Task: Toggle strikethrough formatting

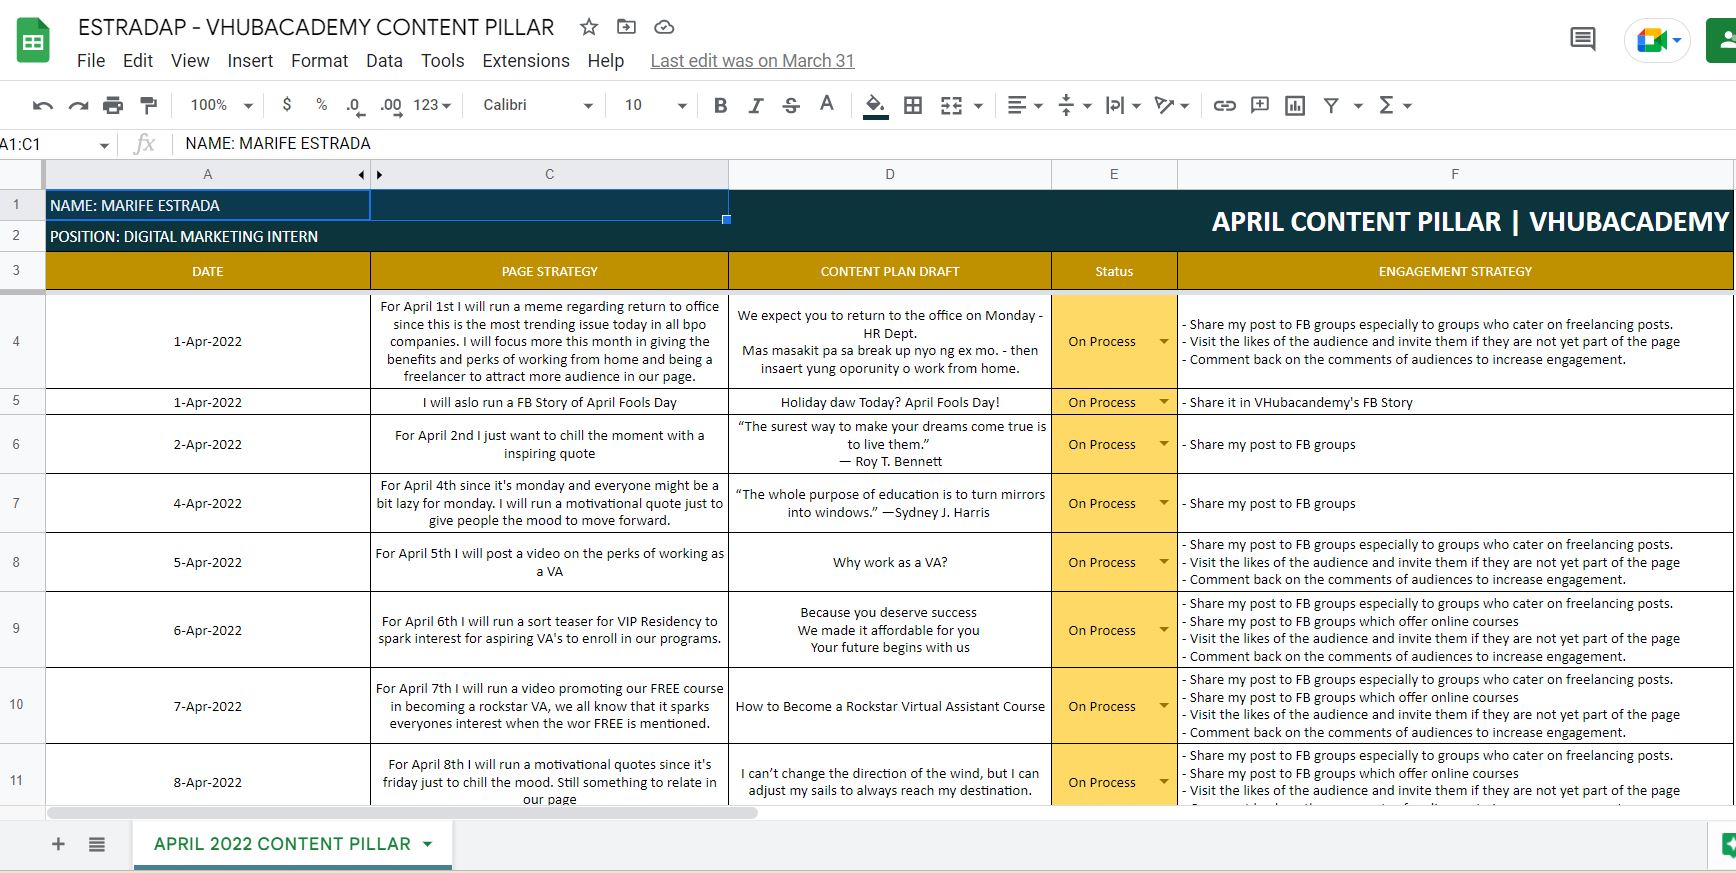Action: 791,105
